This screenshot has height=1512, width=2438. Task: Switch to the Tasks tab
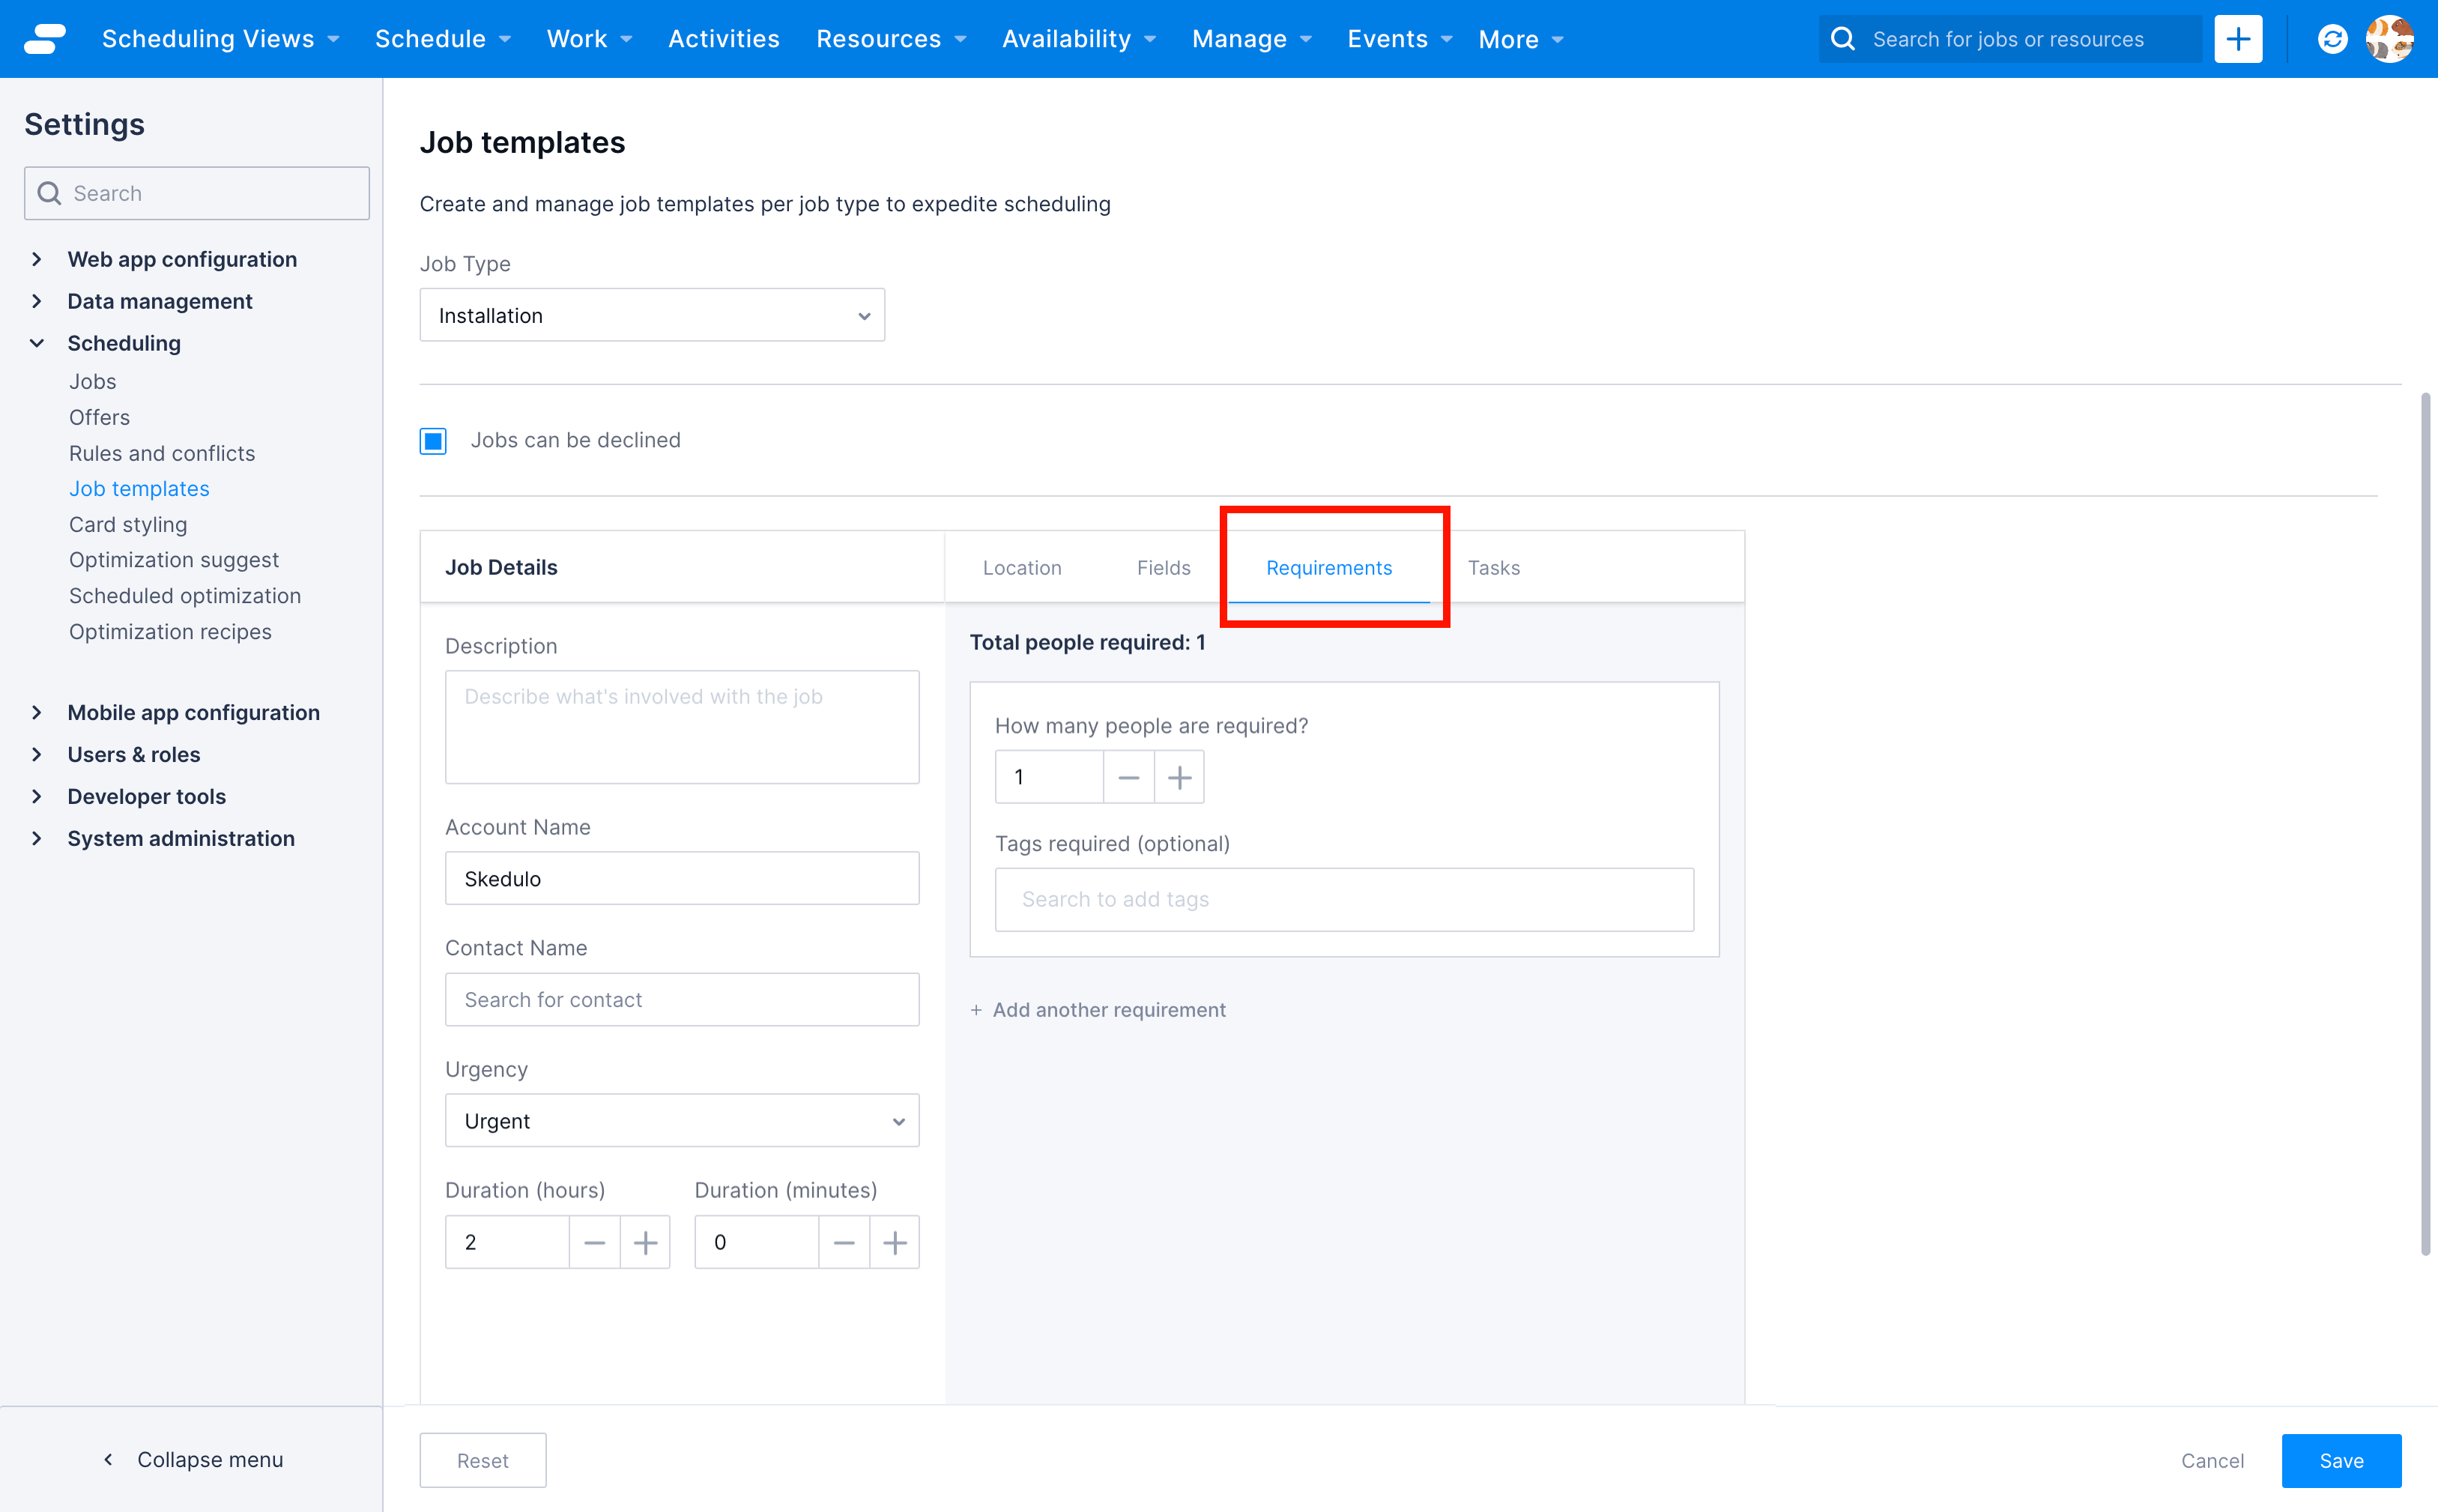(x=1494, y=566)
